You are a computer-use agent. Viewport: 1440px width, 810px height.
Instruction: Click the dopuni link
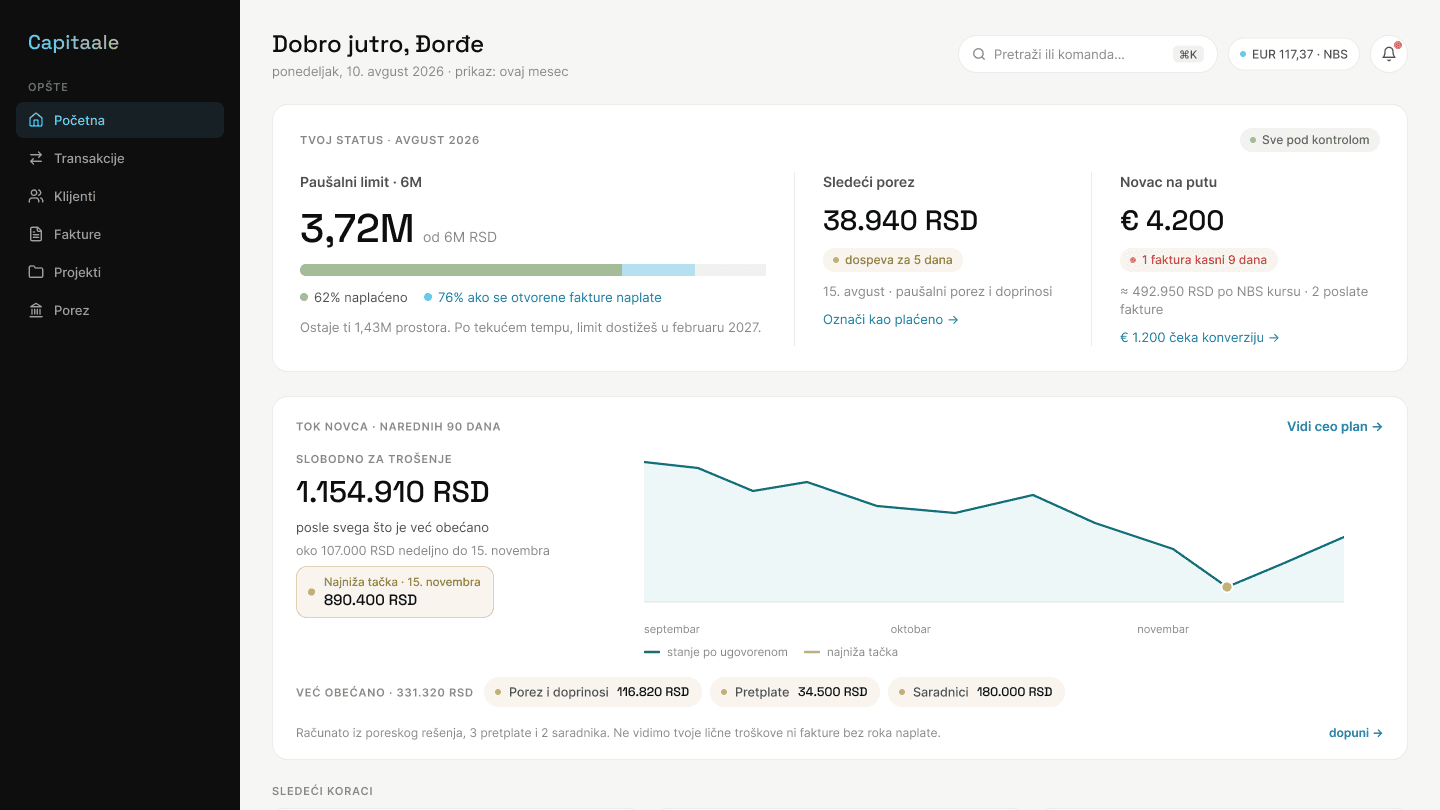[x=1356, y=733]
